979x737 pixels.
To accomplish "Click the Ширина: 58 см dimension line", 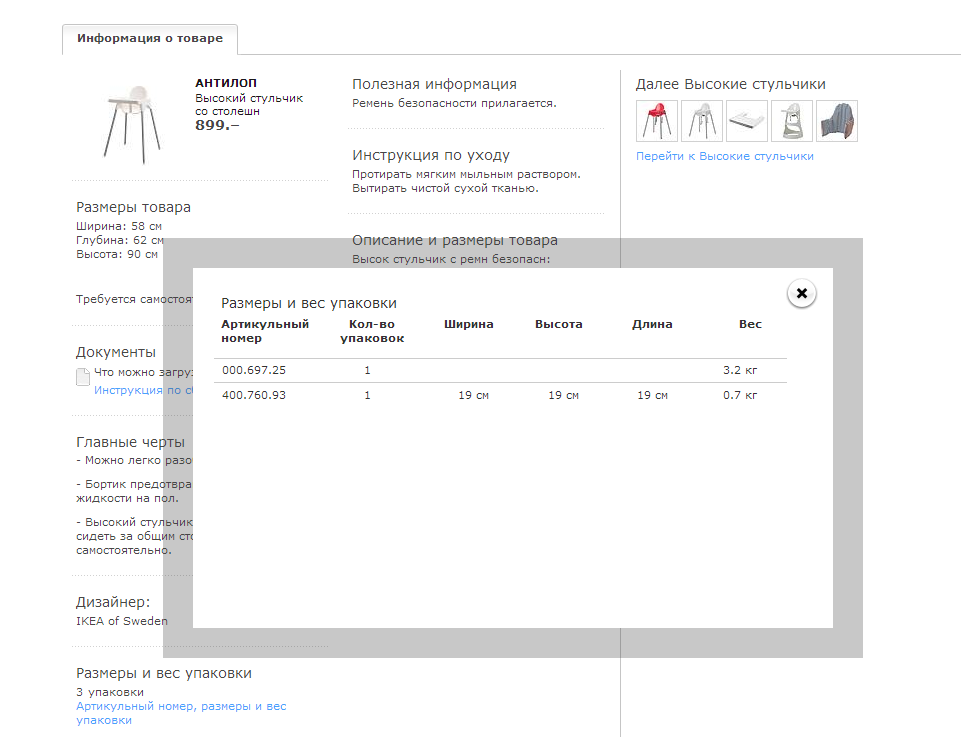I will (119, 226).
